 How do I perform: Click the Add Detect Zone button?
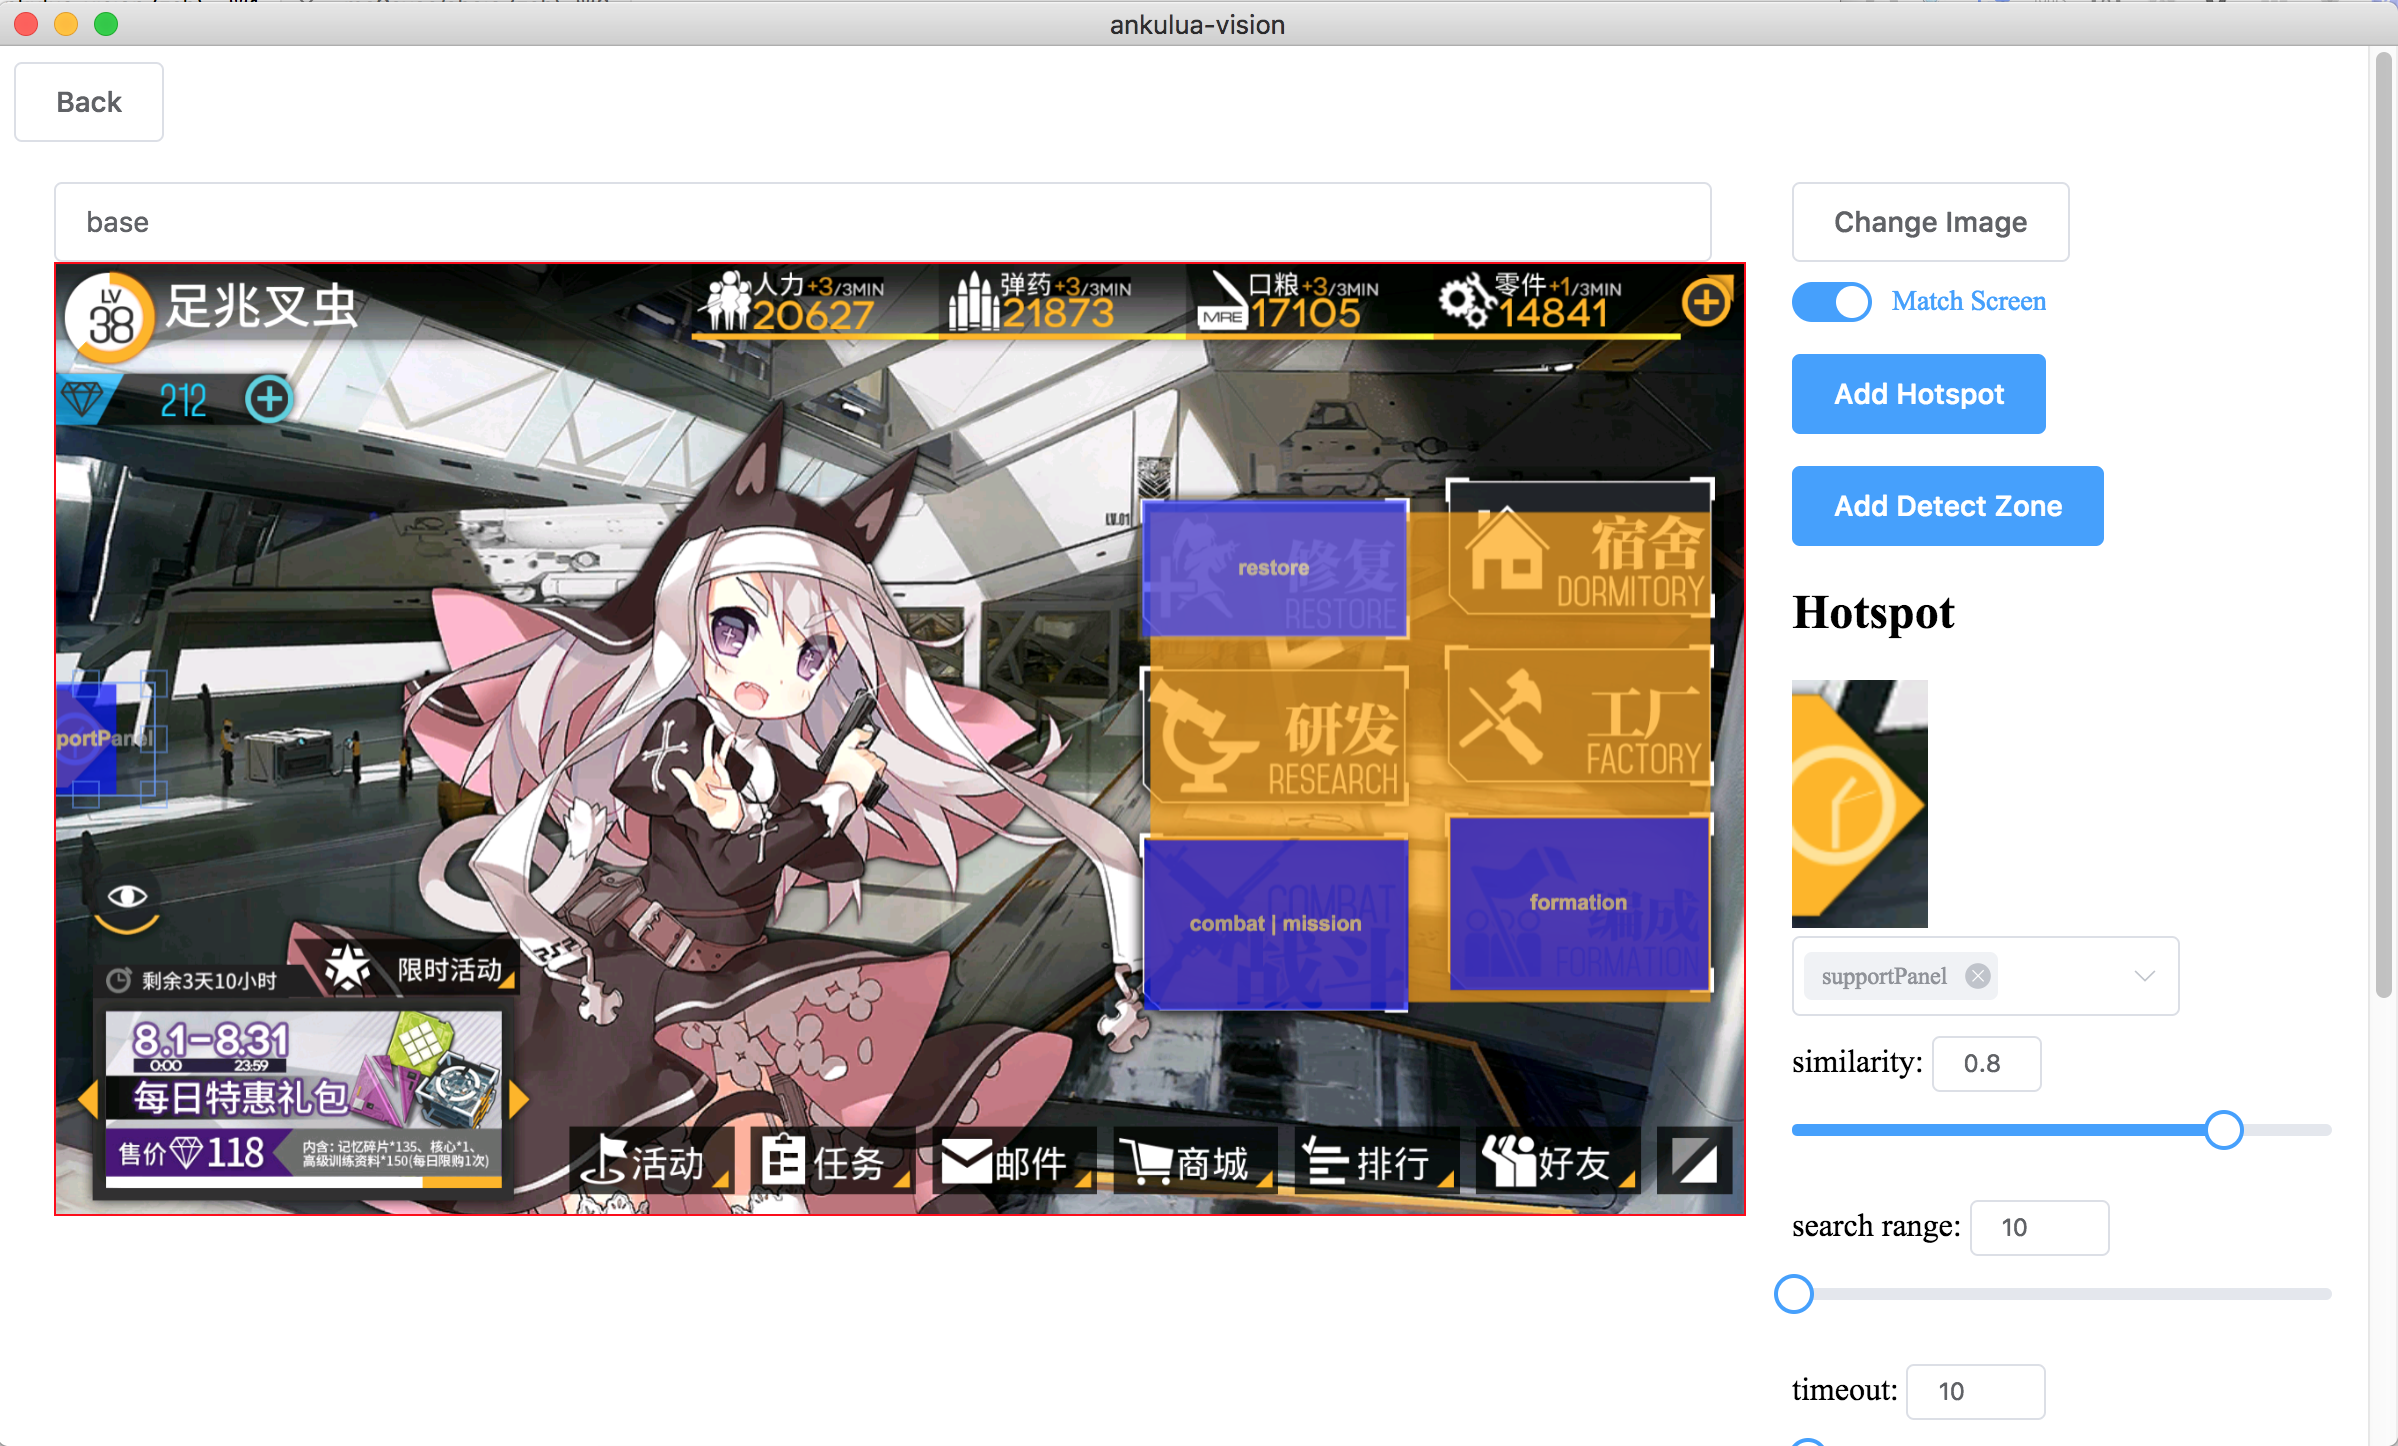point(1947,506)
